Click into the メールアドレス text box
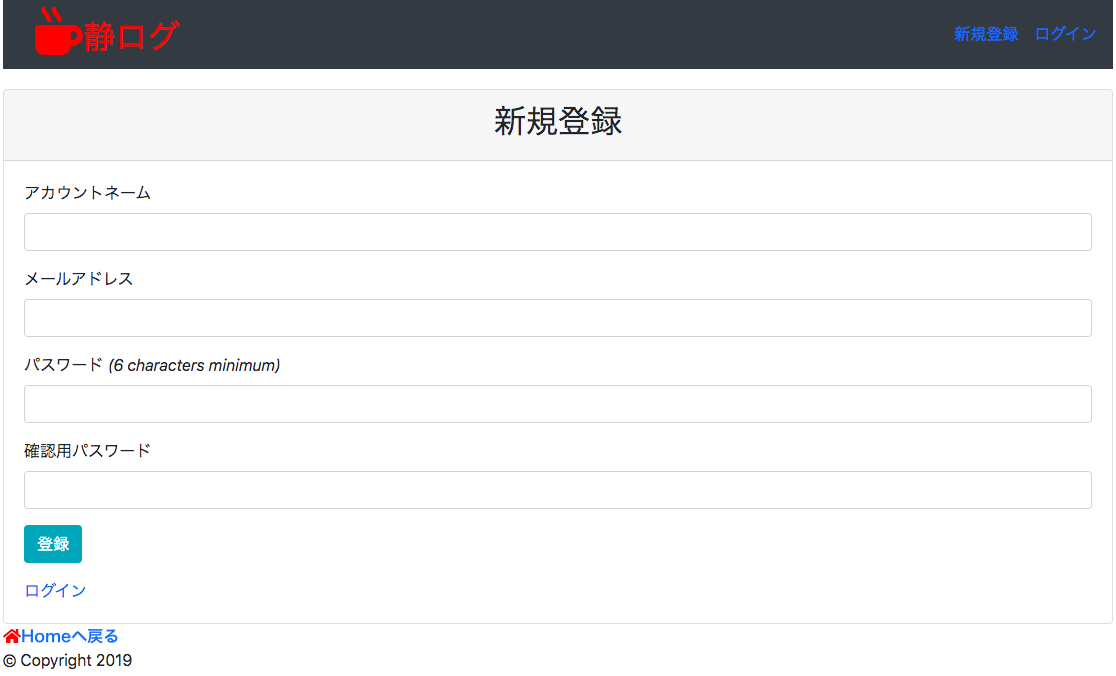Viewport: 1116px width, 676px height. coord(557,318)
